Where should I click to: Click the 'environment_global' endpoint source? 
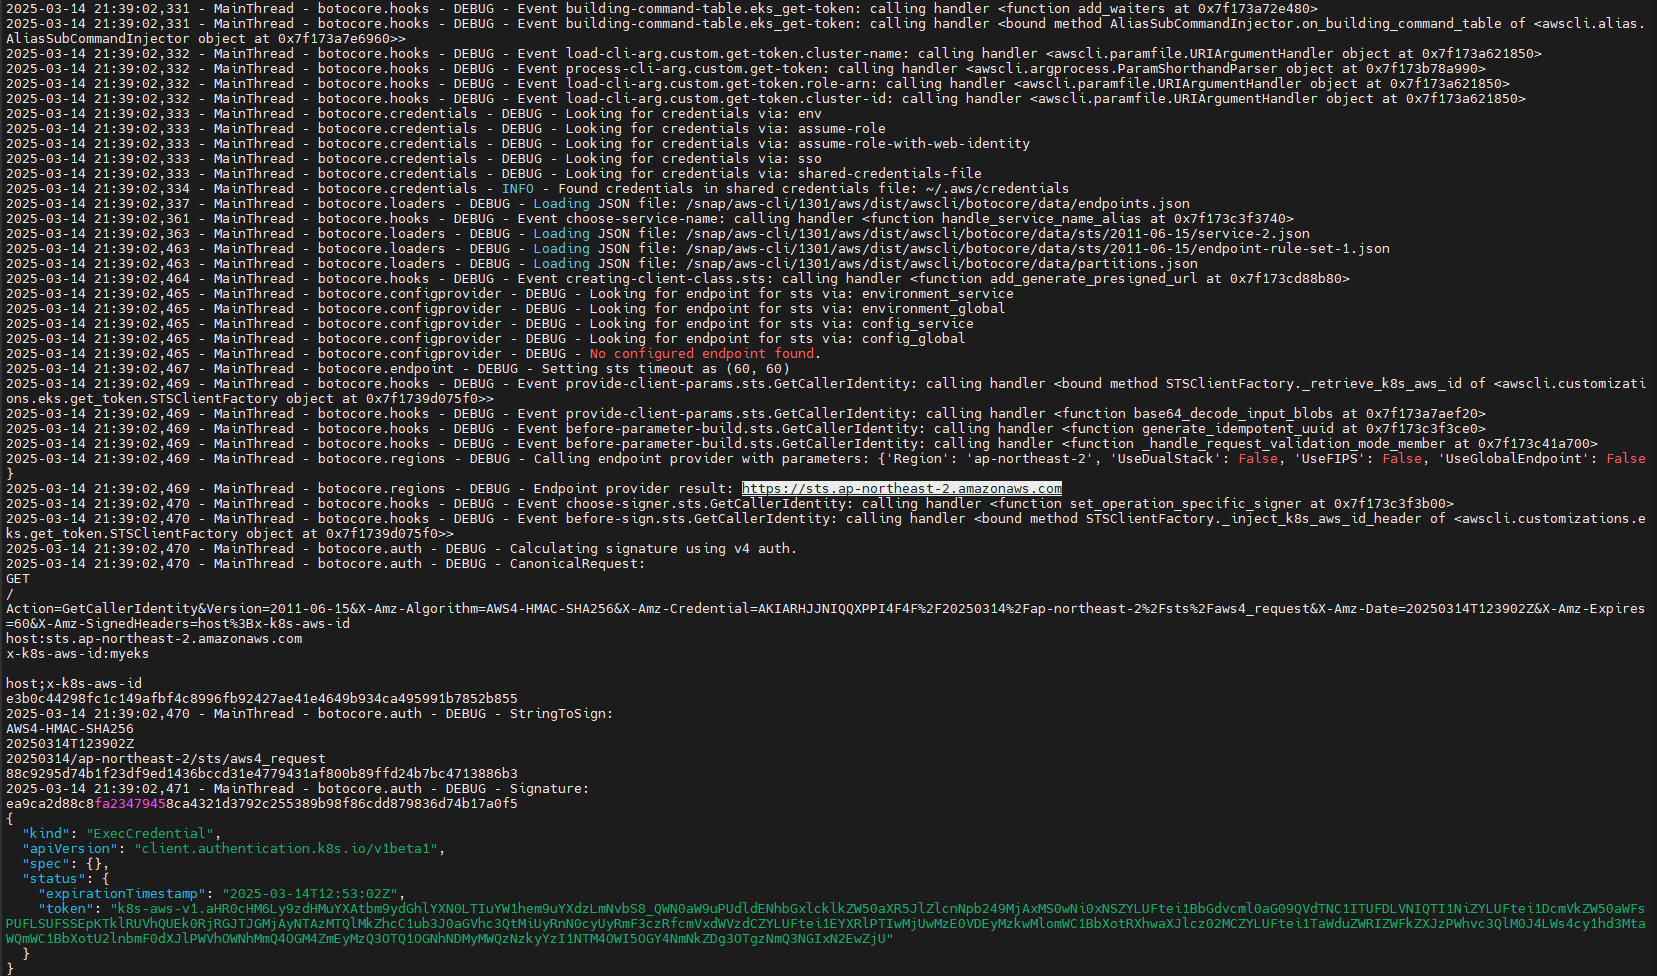[934, 308]
